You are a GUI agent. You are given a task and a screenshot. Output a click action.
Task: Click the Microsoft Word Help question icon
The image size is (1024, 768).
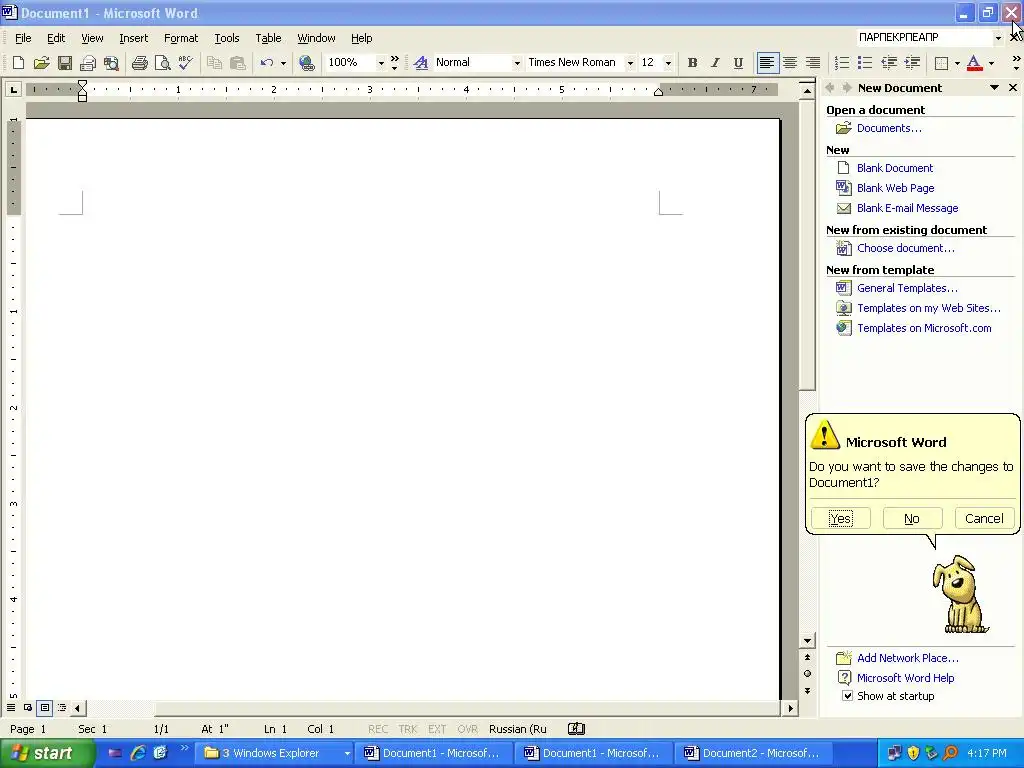pyautogui.click(x=844, y=678)
